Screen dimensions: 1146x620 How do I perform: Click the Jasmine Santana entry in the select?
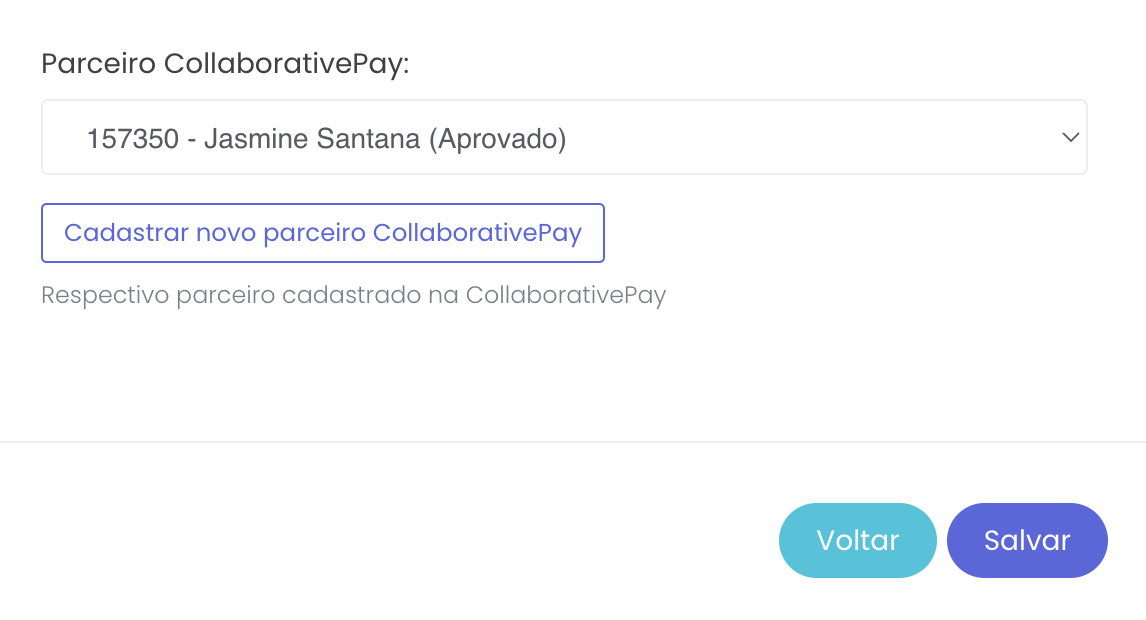coord(312,138)
